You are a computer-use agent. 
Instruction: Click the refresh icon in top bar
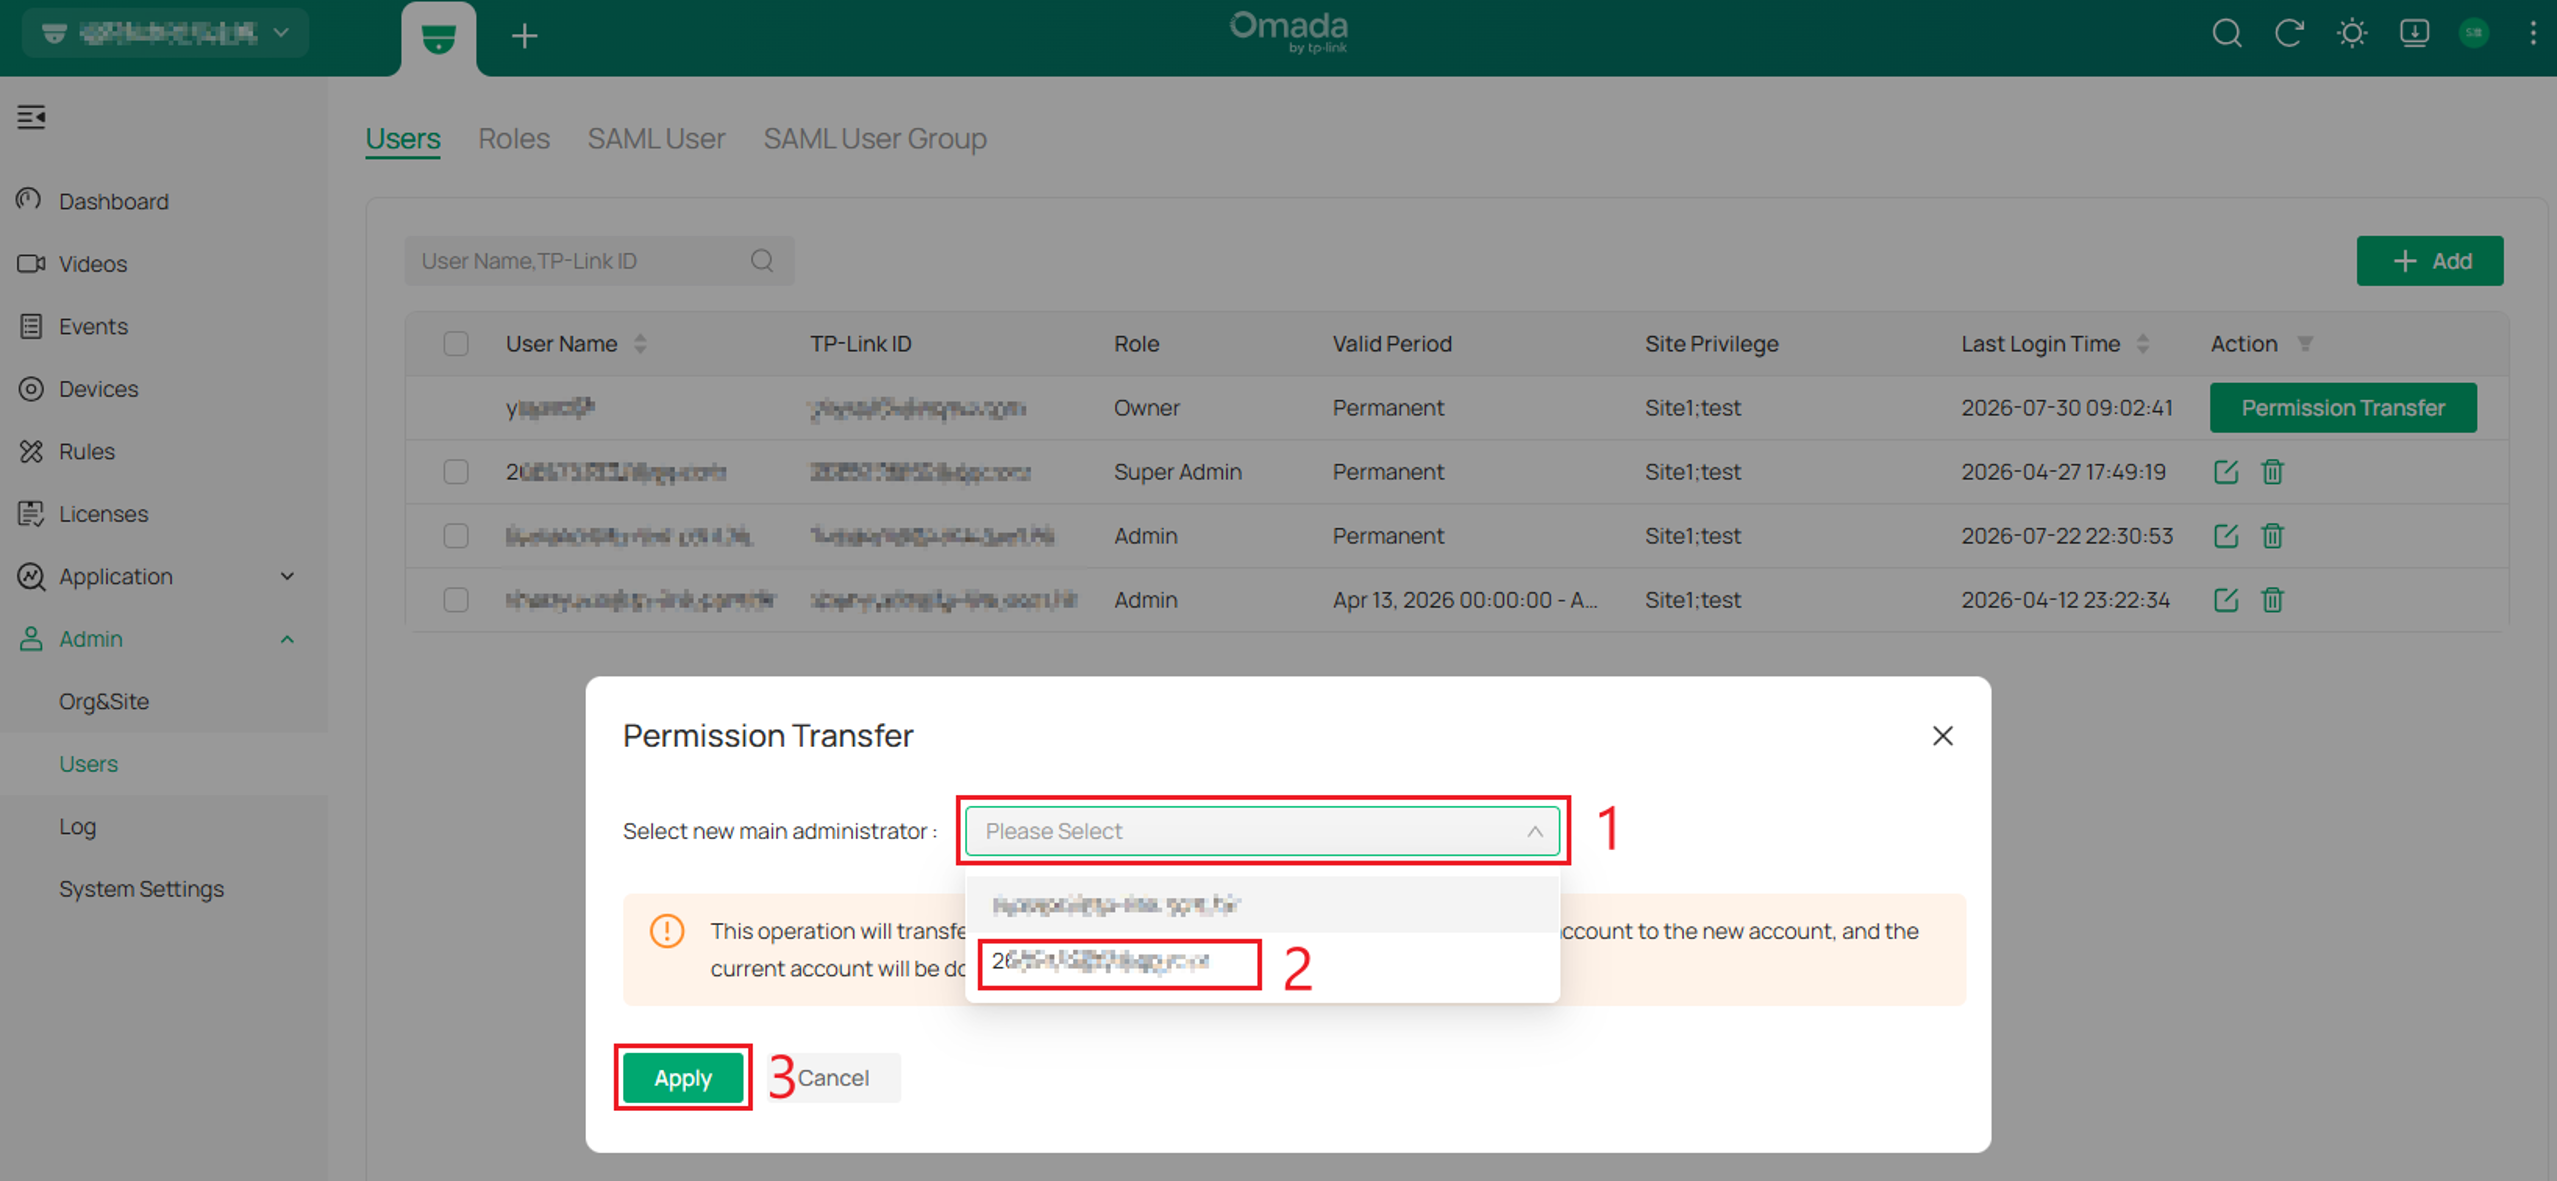2289,34
